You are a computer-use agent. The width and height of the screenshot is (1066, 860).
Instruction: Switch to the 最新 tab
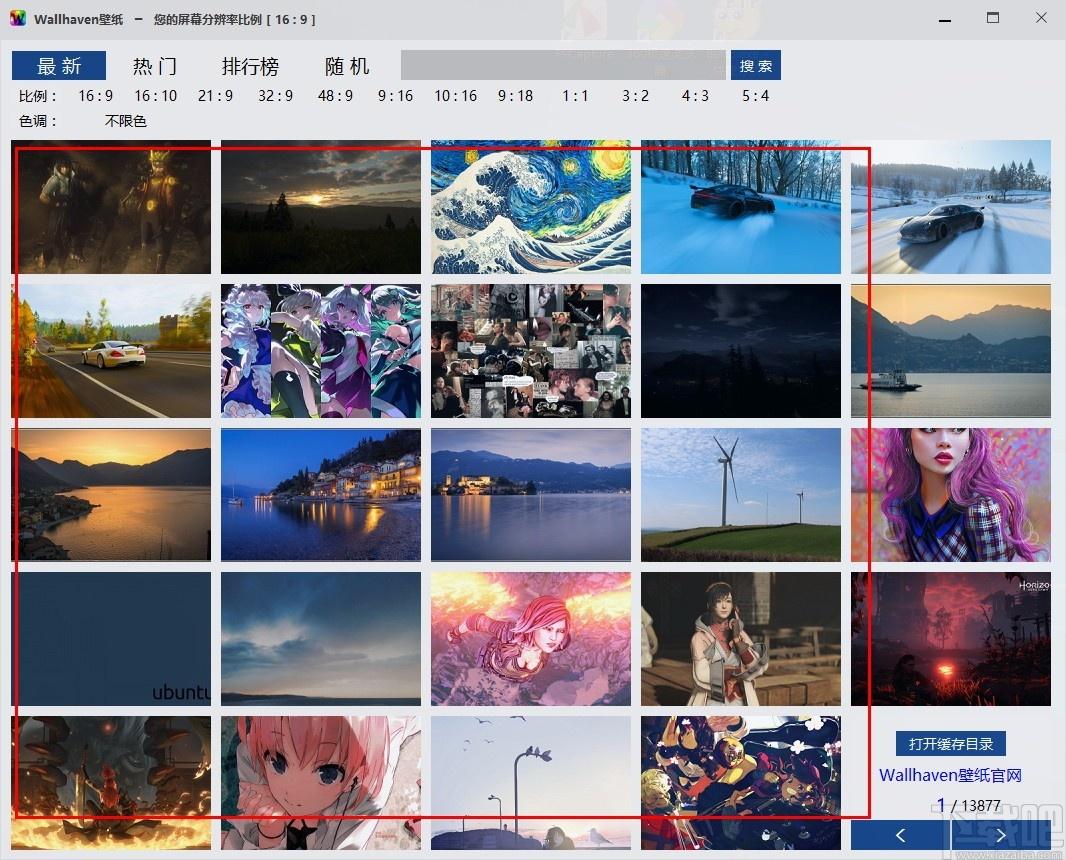58,66
